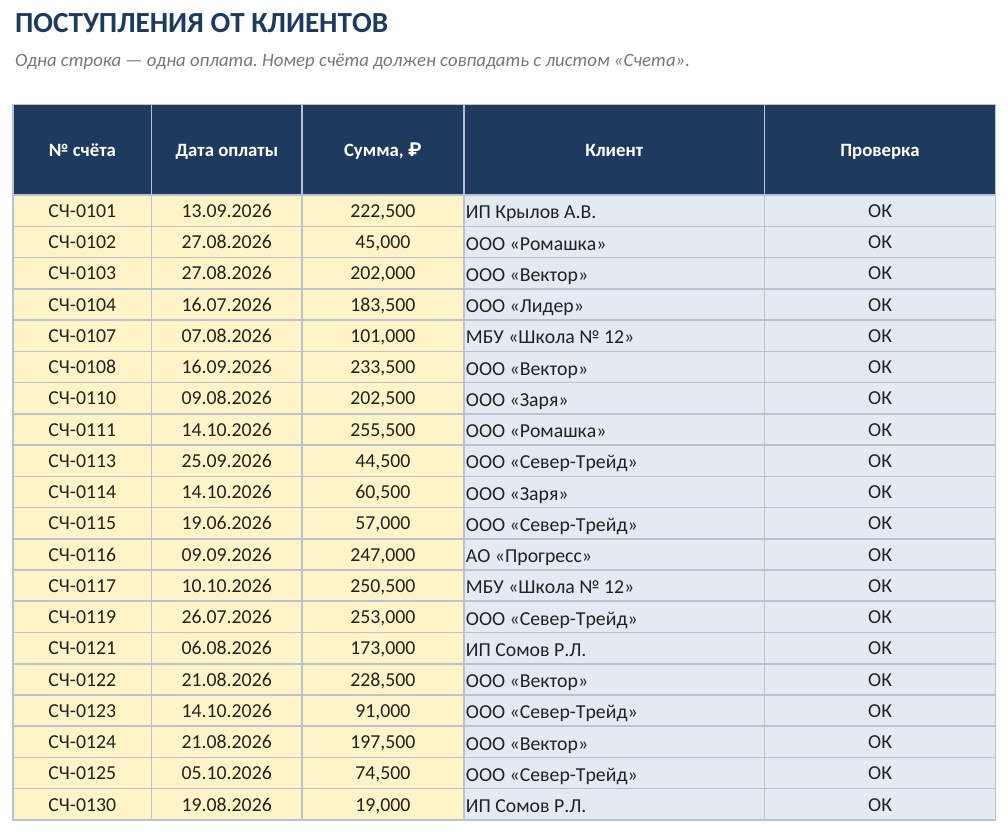Click the ООО «Лидер» client cell

click(614, 305)
